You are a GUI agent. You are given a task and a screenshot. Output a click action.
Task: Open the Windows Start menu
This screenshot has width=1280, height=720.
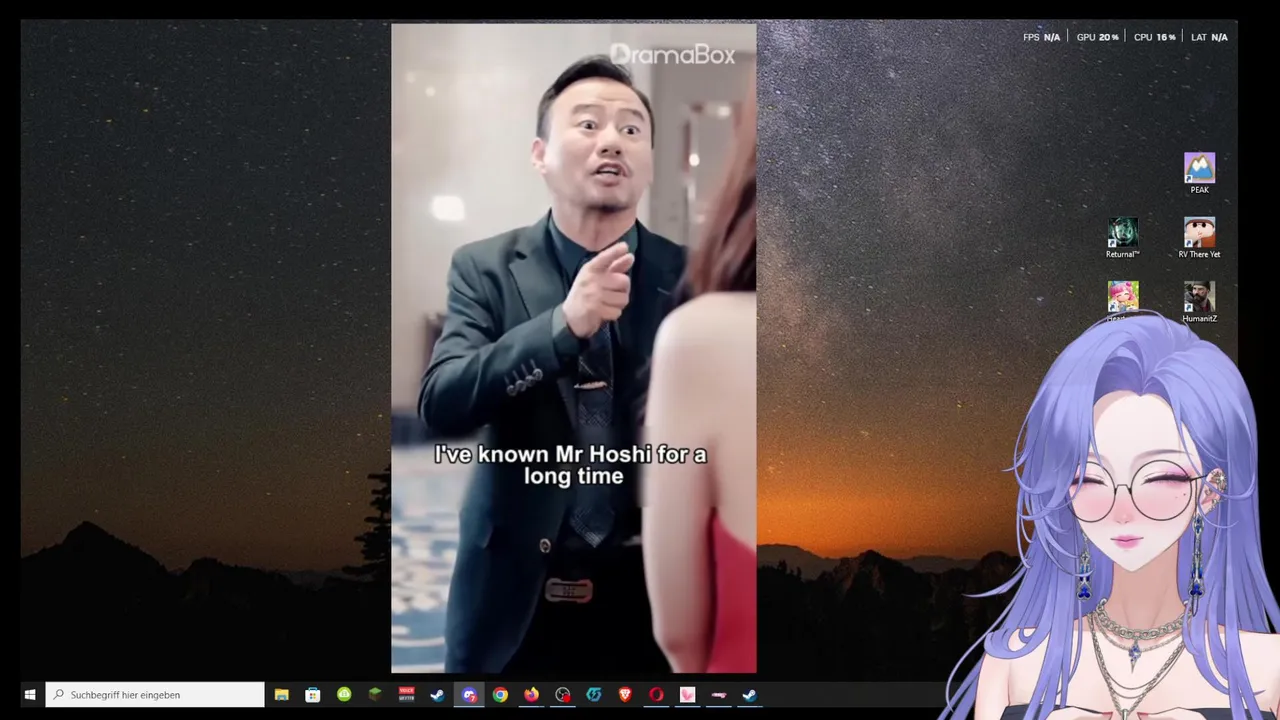(30, 695)
